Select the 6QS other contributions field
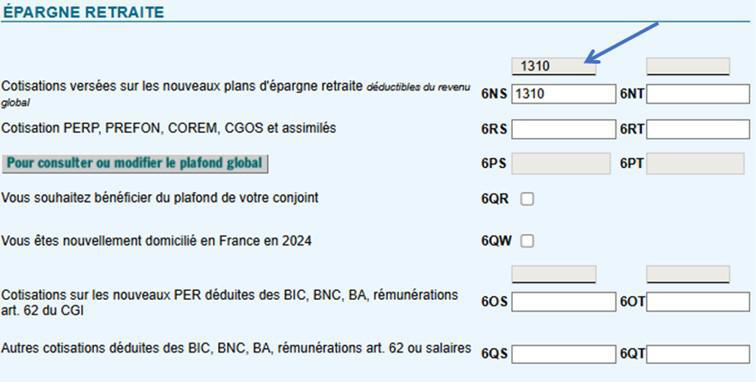Screen dimensions: 756x382 click(x=564, y=354)
